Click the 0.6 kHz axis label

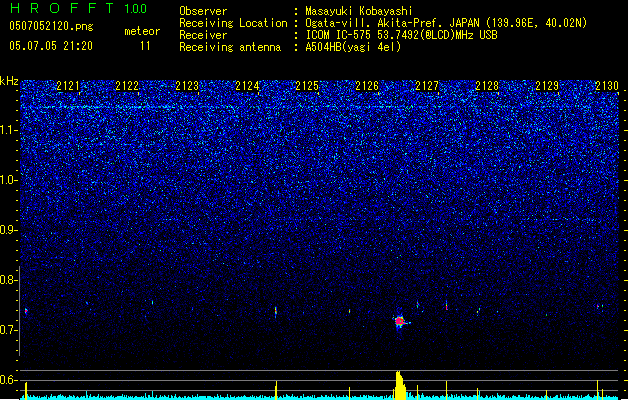click(8, 380)
